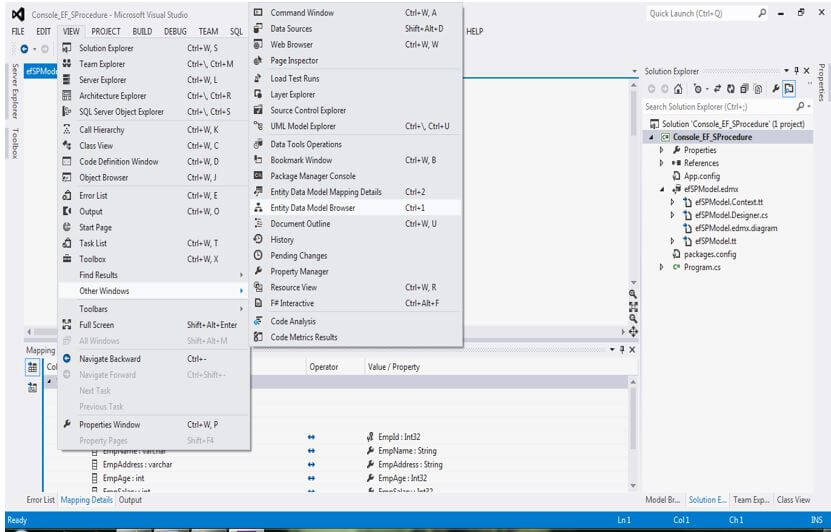831x532 pixels.
Task: Switch to the Output tab at the bottom
Action: (130, 500)
